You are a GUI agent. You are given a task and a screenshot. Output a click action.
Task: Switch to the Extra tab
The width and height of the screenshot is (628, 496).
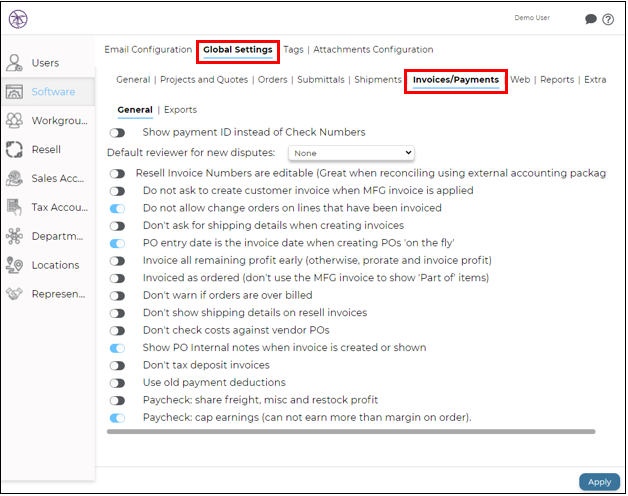595,80
